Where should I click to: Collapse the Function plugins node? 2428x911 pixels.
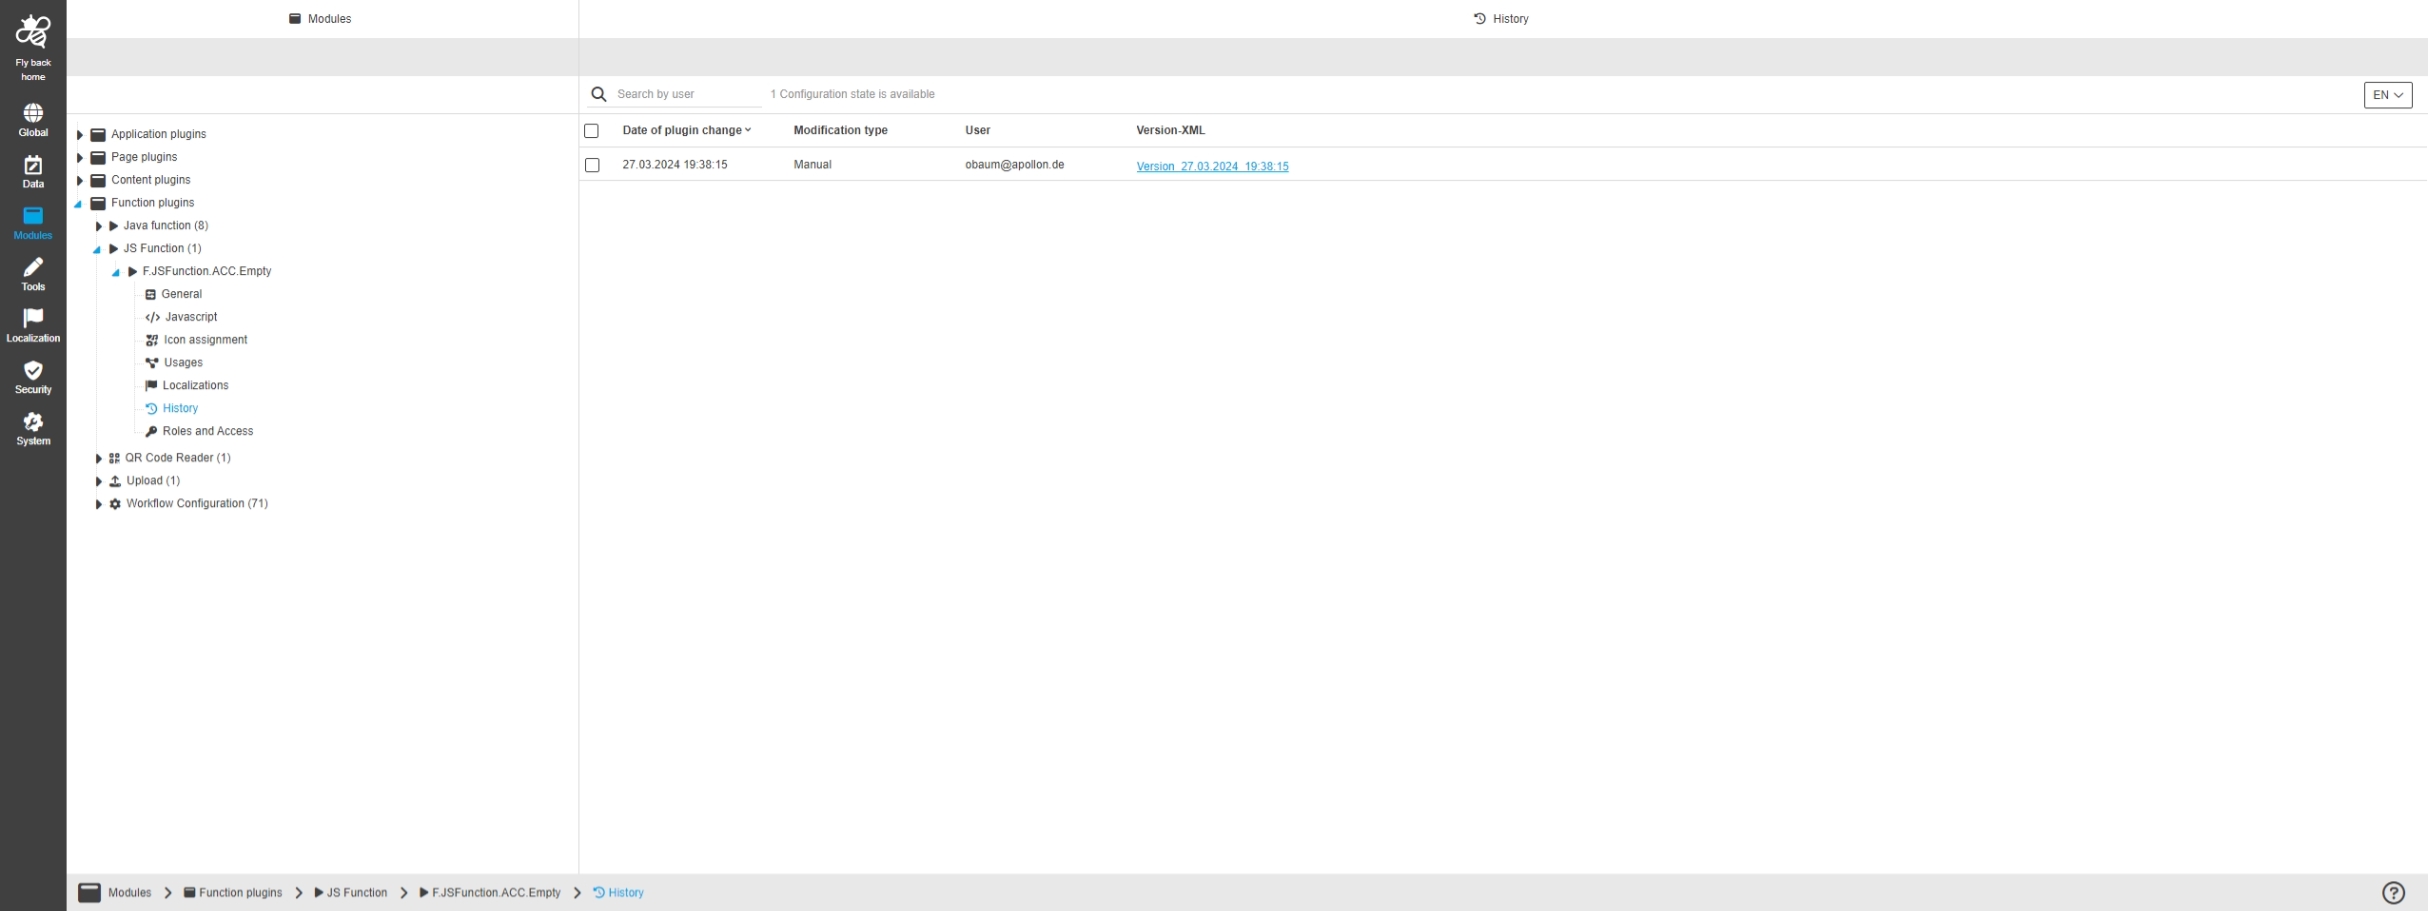coord(78,204)
